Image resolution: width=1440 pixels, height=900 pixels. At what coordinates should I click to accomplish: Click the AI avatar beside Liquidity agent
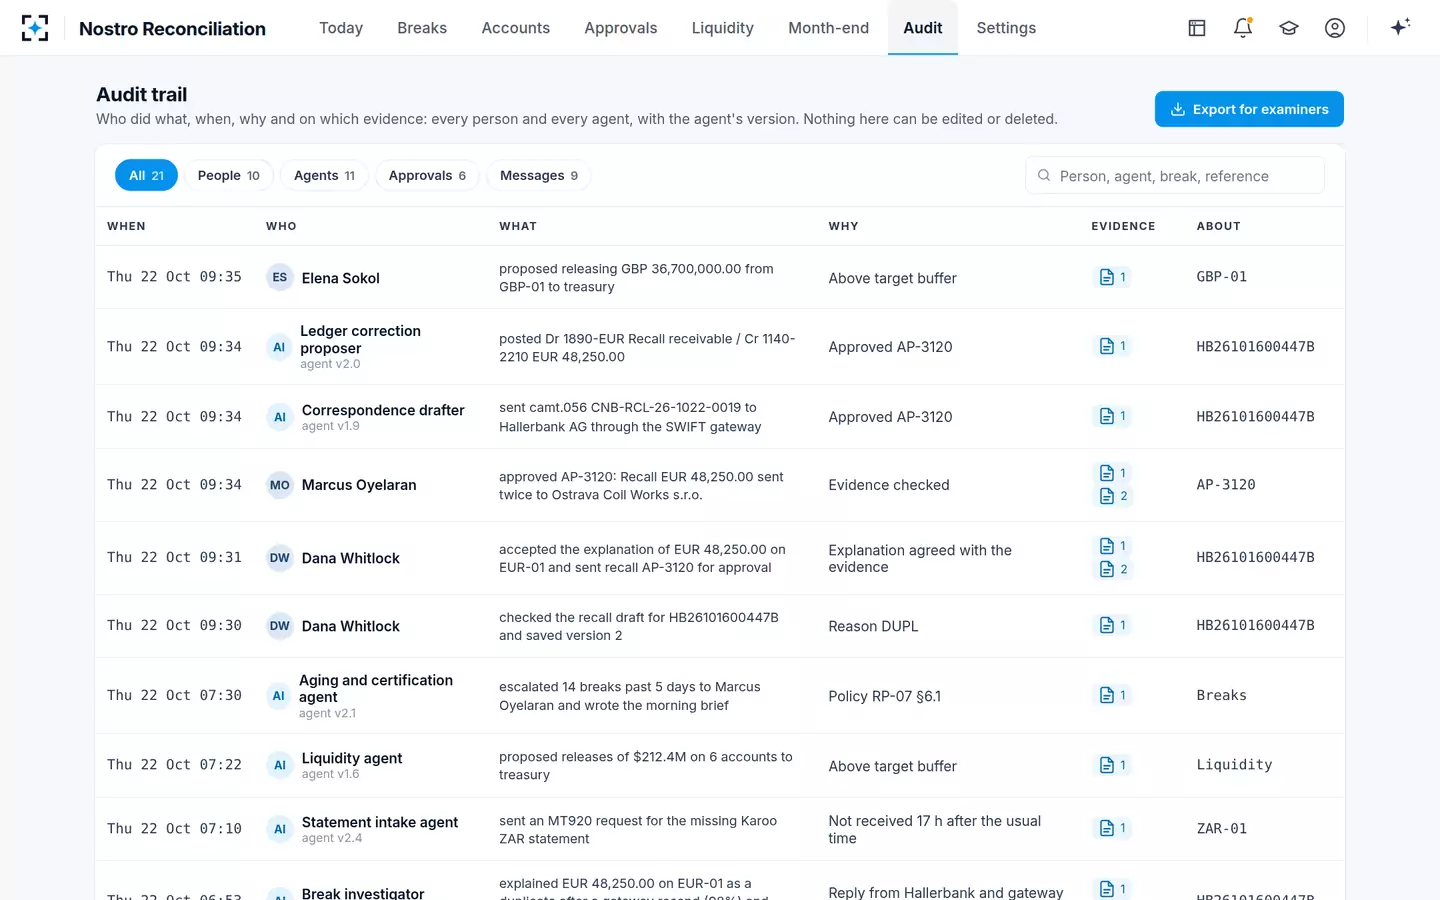pyautogui.click(x=280, y=766)
